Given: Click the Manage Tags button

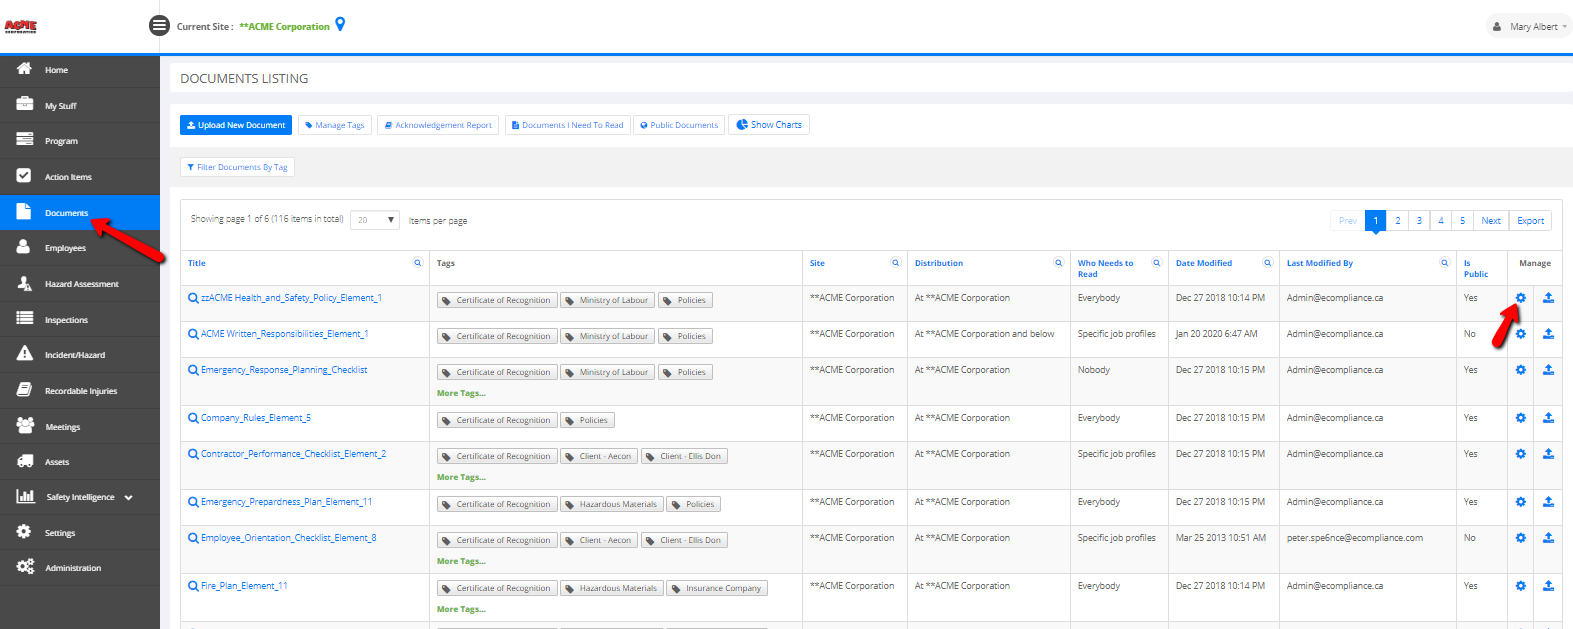Looking at the screenshot, I should click(x=335, y=125).
